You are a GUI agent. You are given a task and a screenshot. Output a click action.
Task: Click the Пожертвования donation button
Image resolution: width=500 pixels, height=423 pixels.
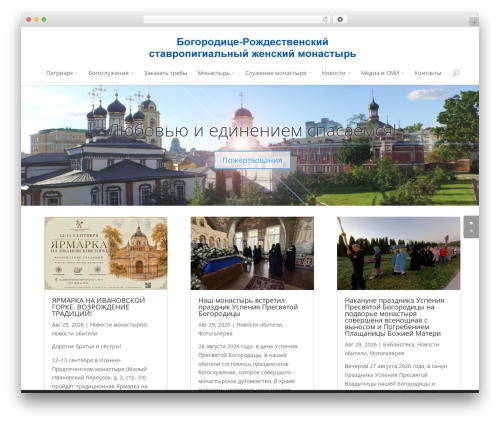(x=252, y=160)
